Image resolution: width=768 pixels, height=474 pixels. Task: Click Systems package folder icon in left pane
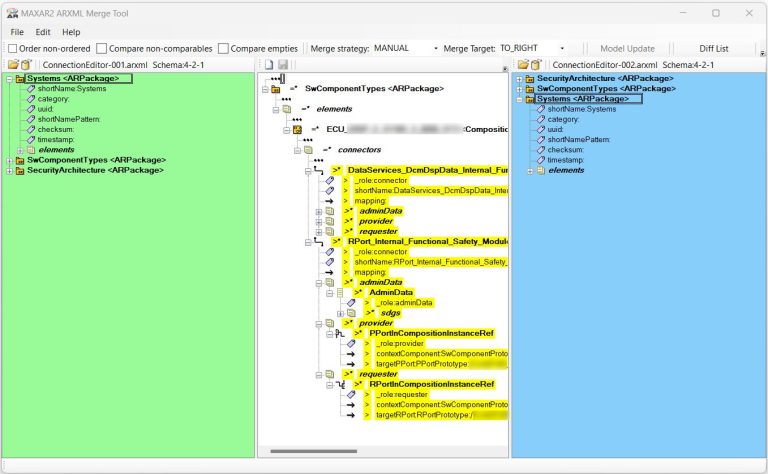coord(20,79)
